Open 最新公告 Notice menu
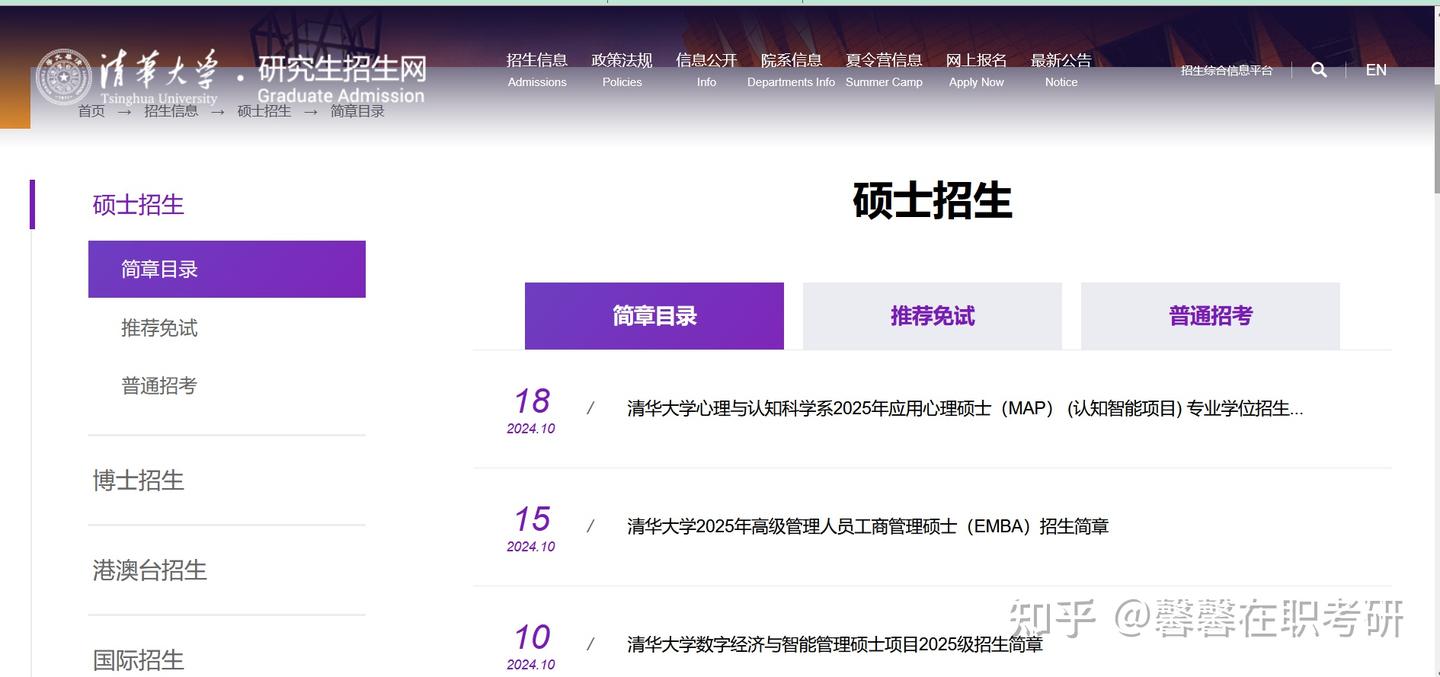The width and height of the screenshot is (1440, 677). point(1061,70)
